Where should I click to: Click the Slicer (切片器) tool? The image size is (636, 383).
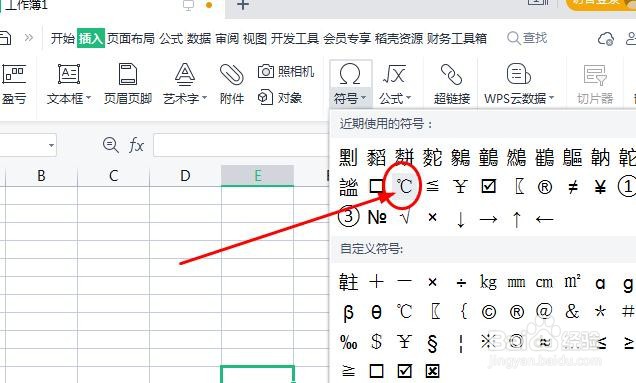pyautogui.click(x=595, y=84)
